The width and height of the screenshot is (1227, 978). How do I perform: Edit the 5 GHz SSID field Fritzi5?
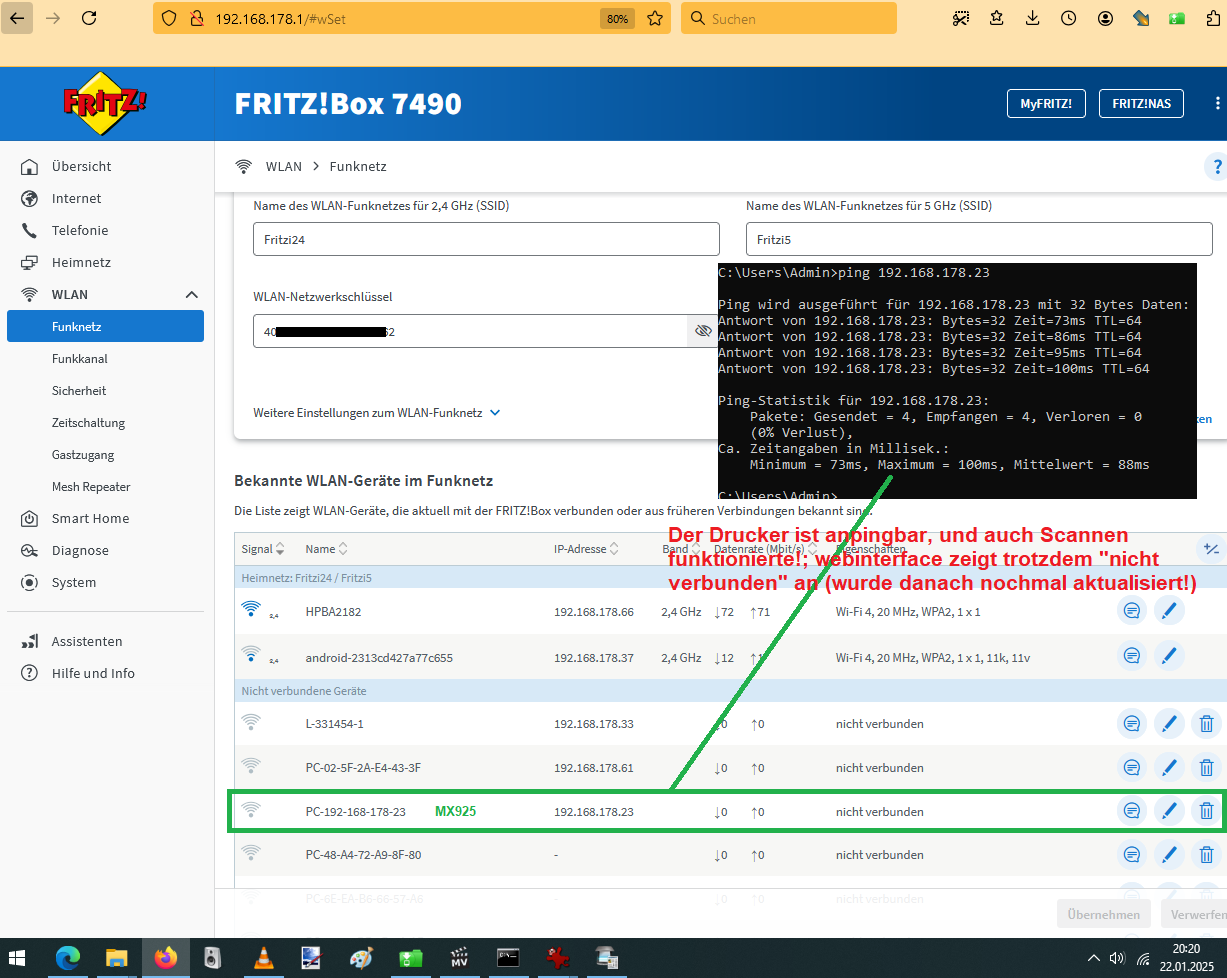pyautogui.click(x=979, y=239)
